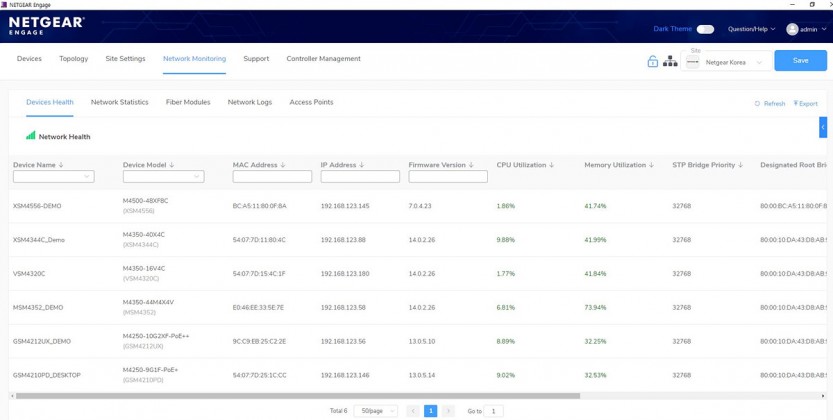Select page 1 in pagination
The width and height of the screenshot is (833, 420).
(x=430, y=411)
